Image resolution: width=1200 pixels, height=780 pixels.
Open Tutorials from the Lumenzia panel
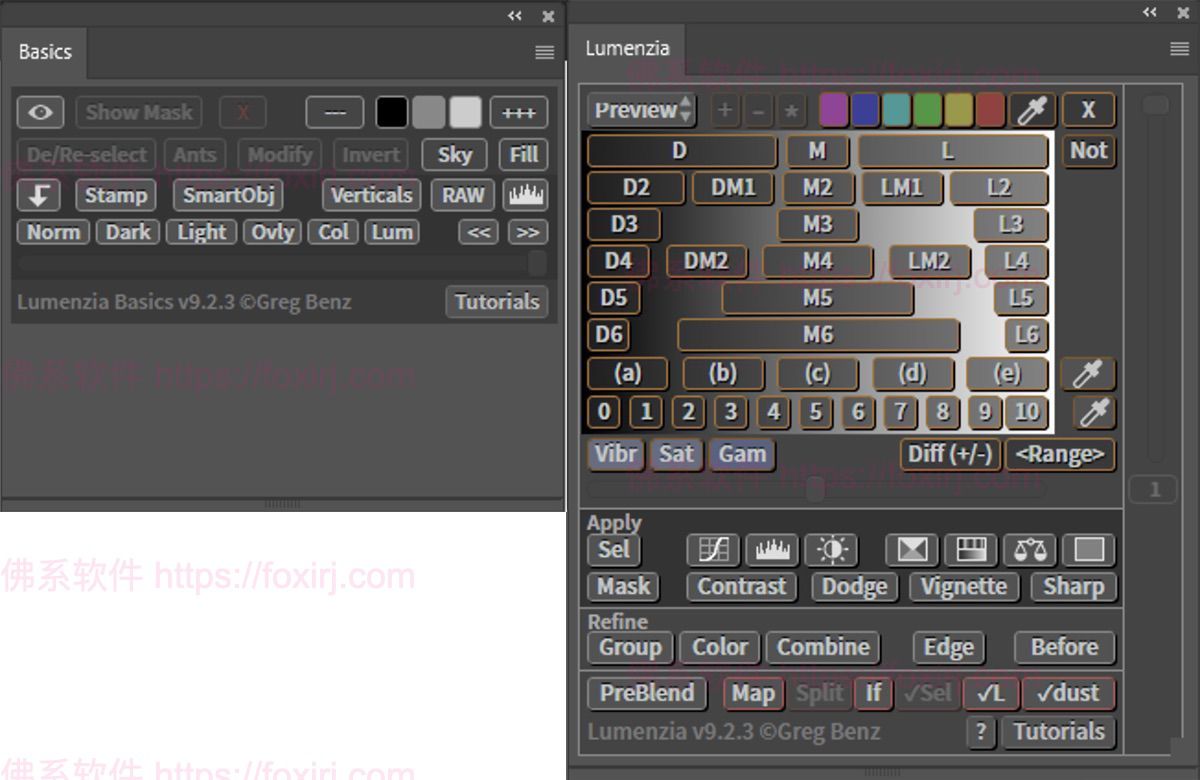point(1059,731)
